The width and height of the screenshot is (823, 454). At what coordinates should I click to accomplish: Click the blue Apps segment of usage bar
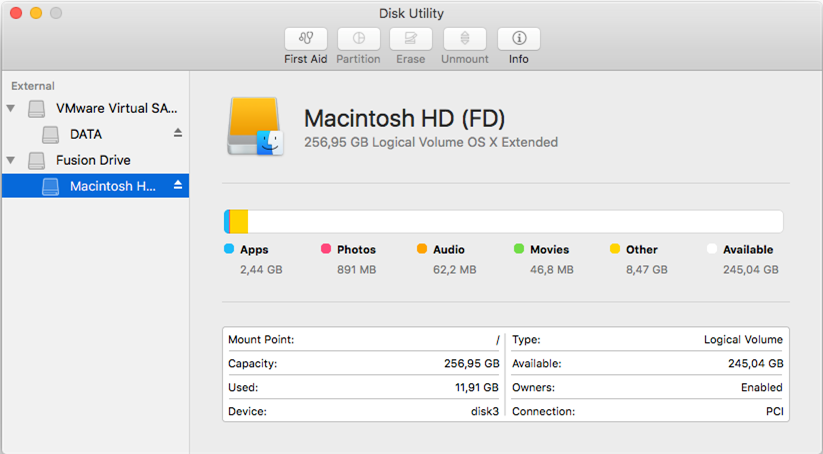coord(226,221)
